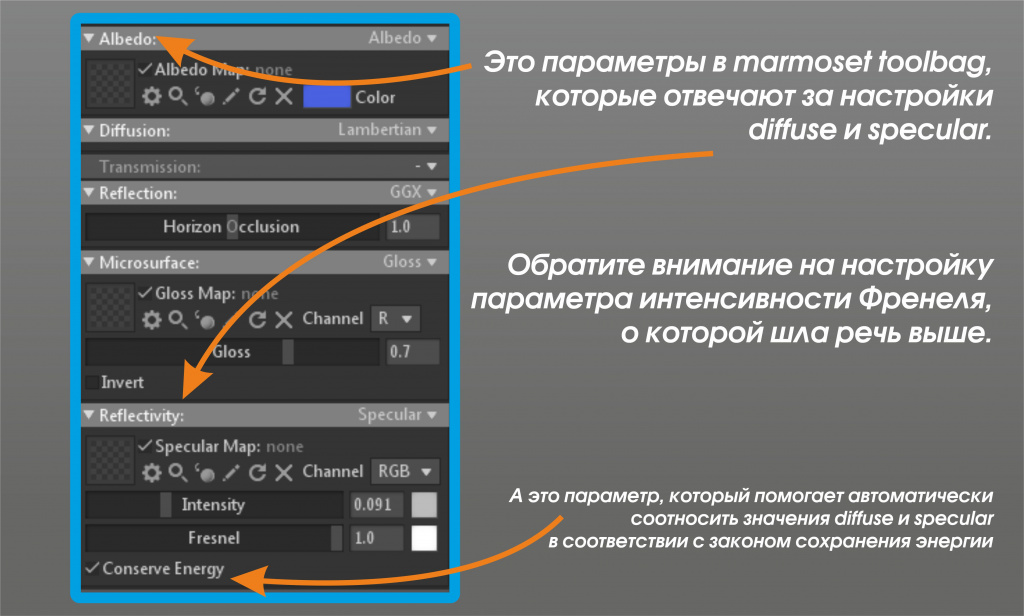Toggle the Gloss Map checkbox
The width and height of the screenshot is (1024, 616).
point(145,293)
